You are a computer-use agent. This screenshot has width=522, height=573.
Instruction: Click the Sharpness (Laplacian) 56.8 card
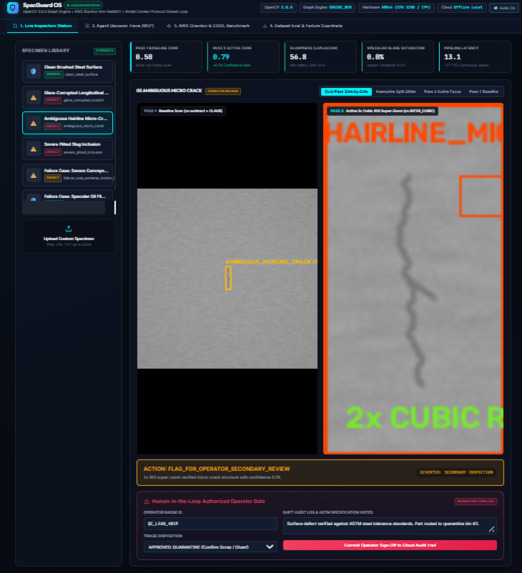321,57
